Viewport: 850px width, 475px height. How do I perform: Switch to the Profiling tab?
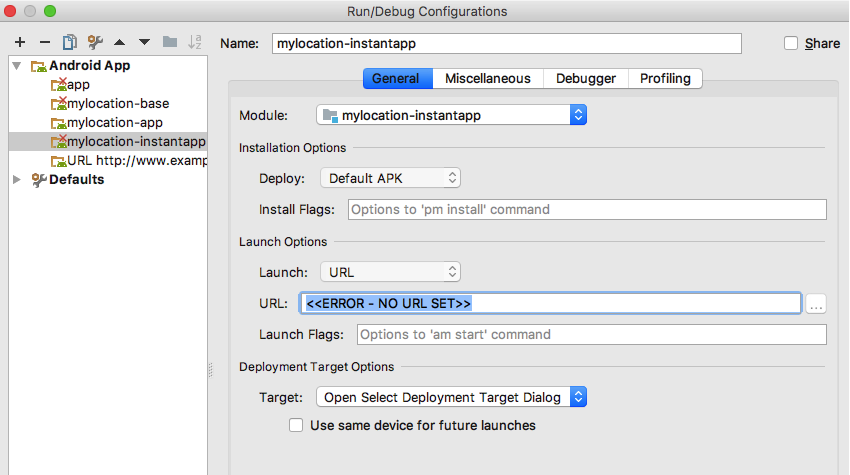click(665, 78)
